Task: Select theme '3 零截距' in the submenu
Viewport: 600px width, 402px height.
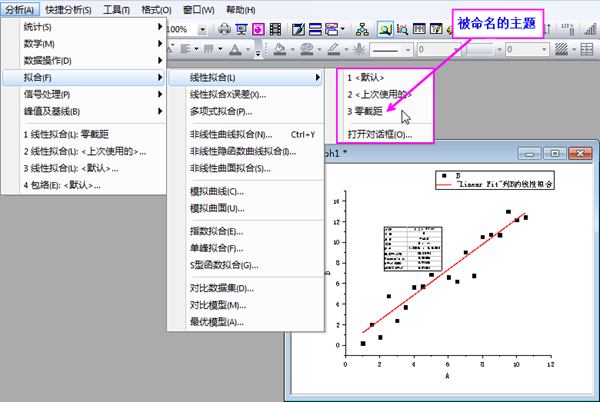Action: coord(365,111)
